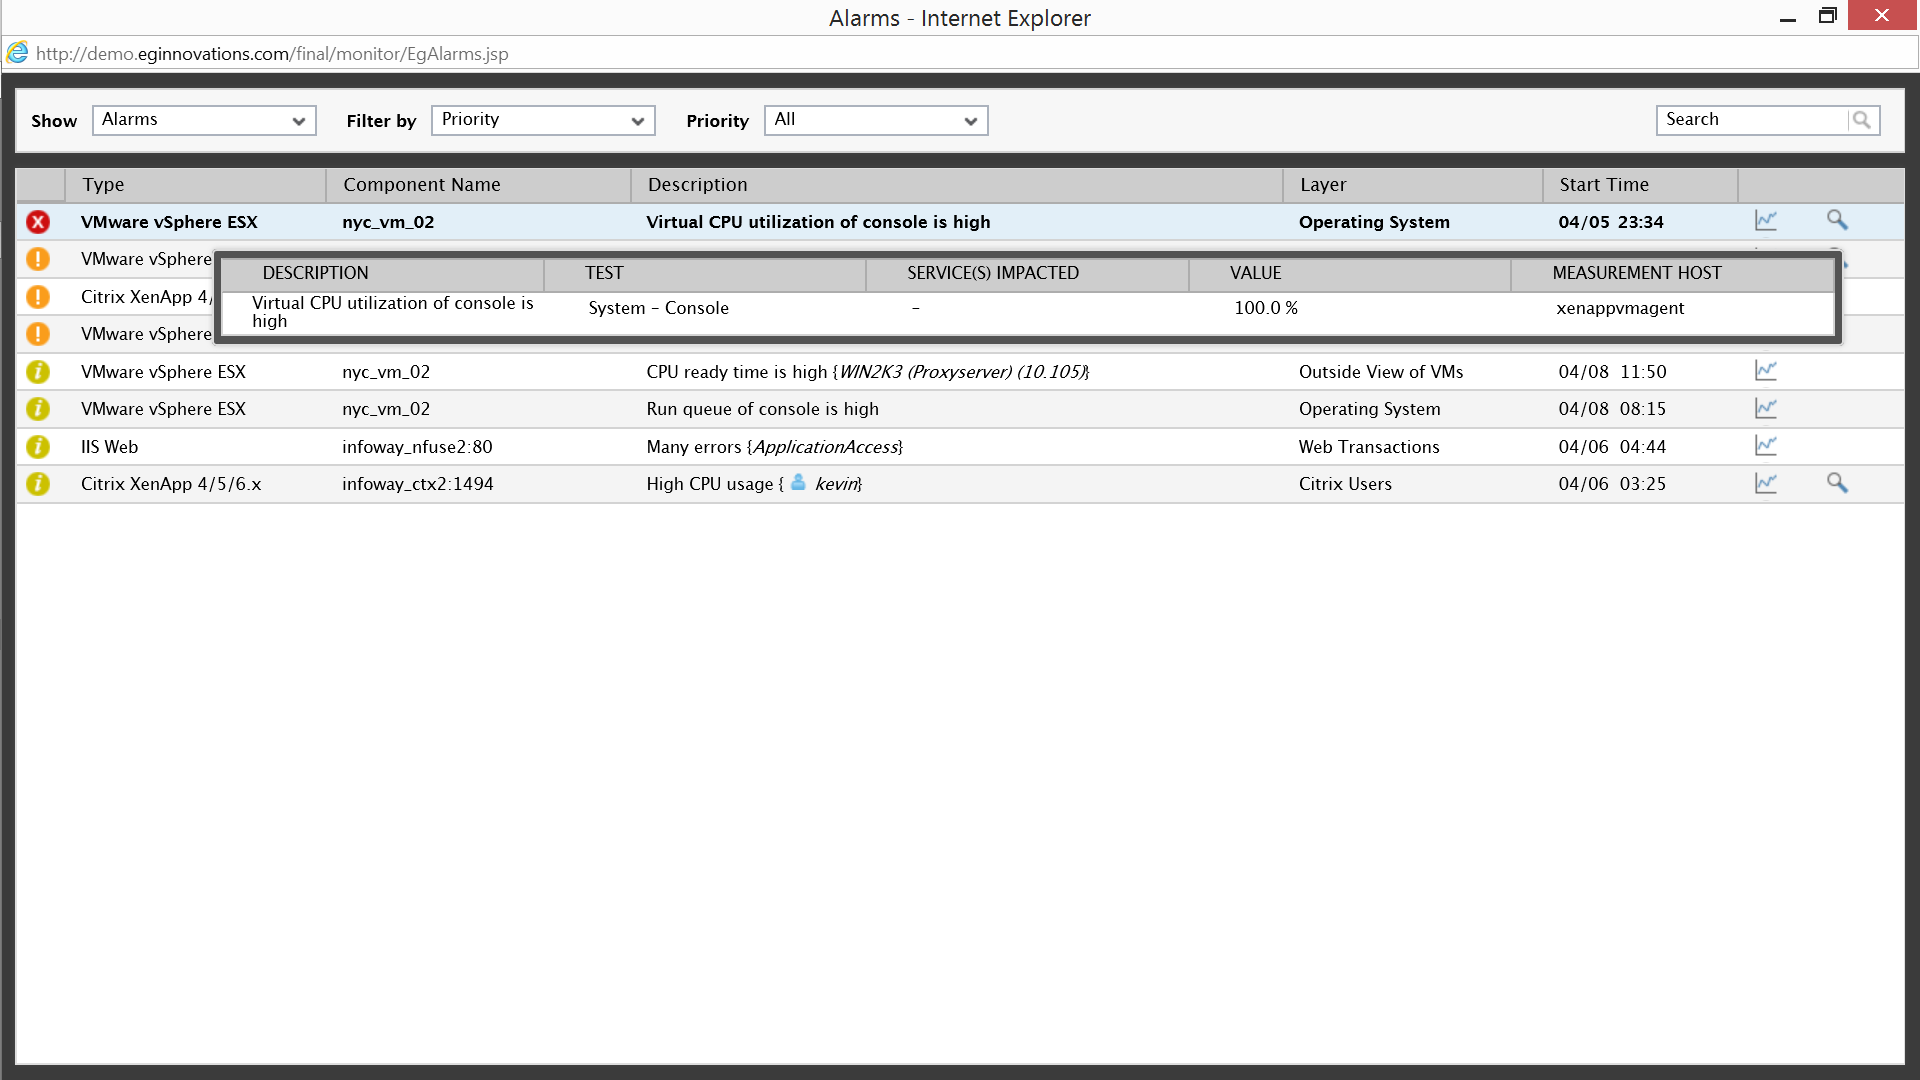The image size is (1920, 1080).
Task: Open the Show dropdown set to Alarms
Action: 204,120
